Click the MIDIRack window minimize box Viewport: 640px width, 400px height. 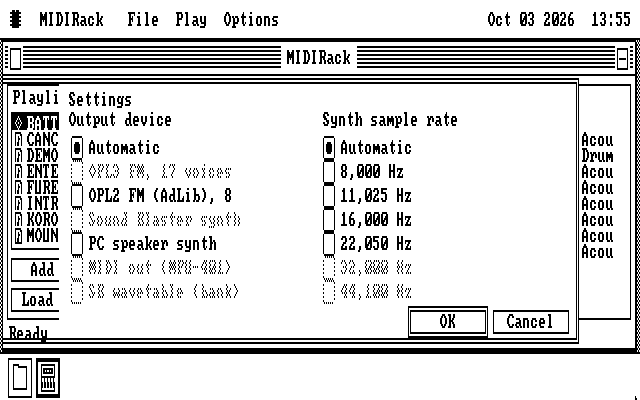click(622, 58)
